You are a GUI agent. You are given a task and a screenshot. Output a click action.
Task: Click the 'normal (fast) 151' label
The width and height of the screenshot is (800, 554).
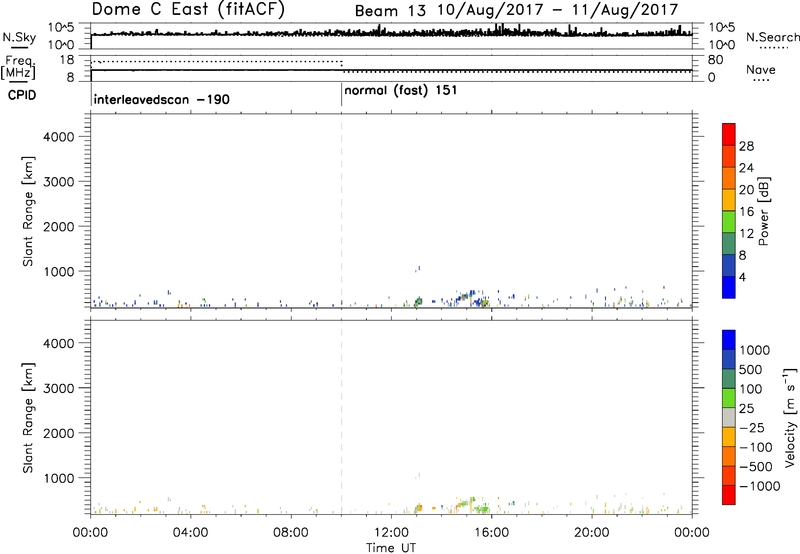tap(401, 91)
